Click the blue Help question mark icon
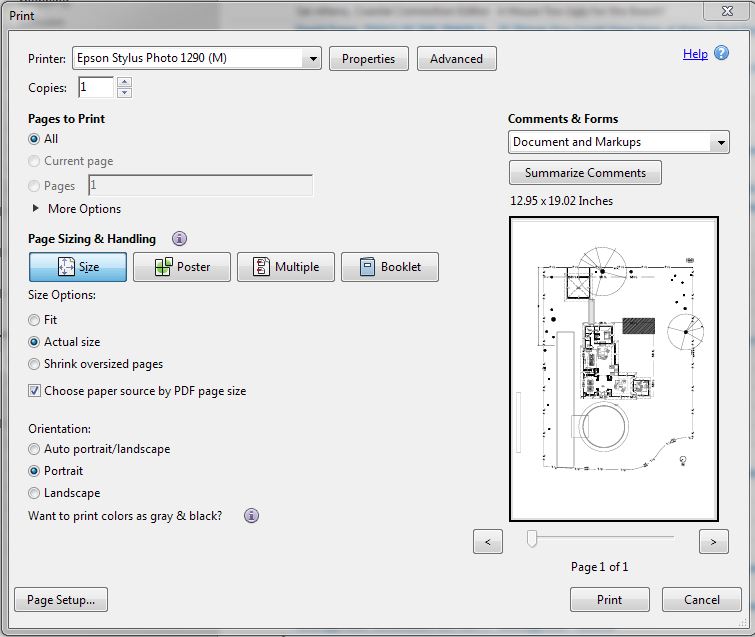Image resolution: width=755 pixels, height=637 pixels. click(x=722, y=54)
